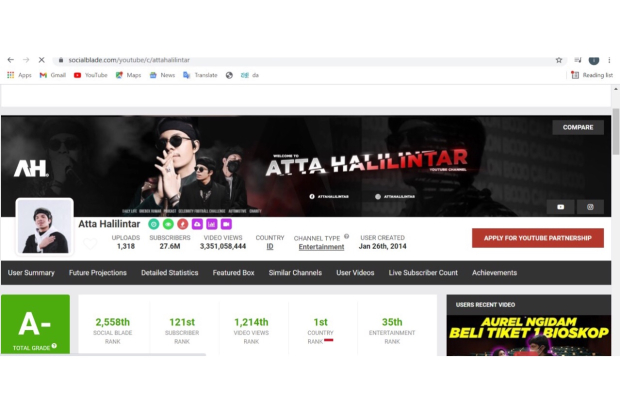Open the Chrome three-dot menu
Viewport: 620px width, 413px height.
coord(609,60)
